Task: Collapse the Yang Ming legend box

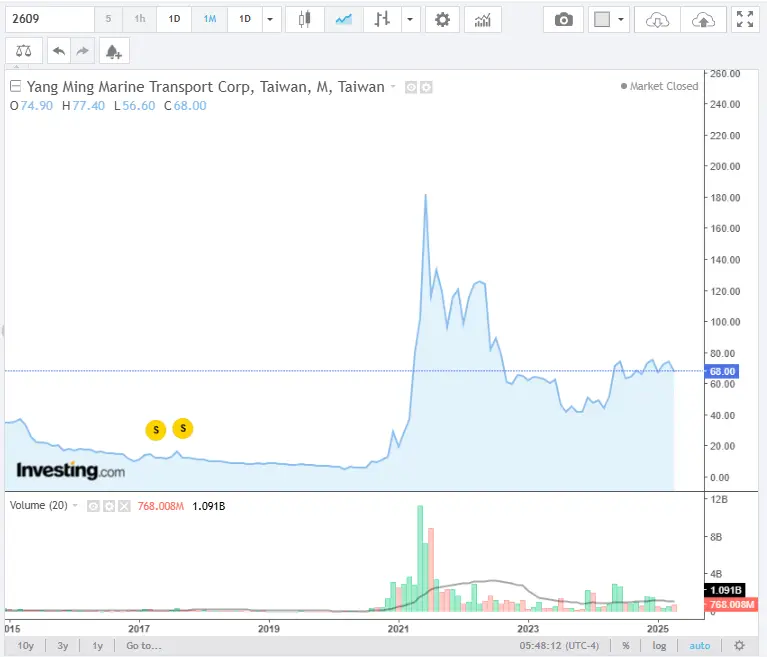Action: click(16, 87)
